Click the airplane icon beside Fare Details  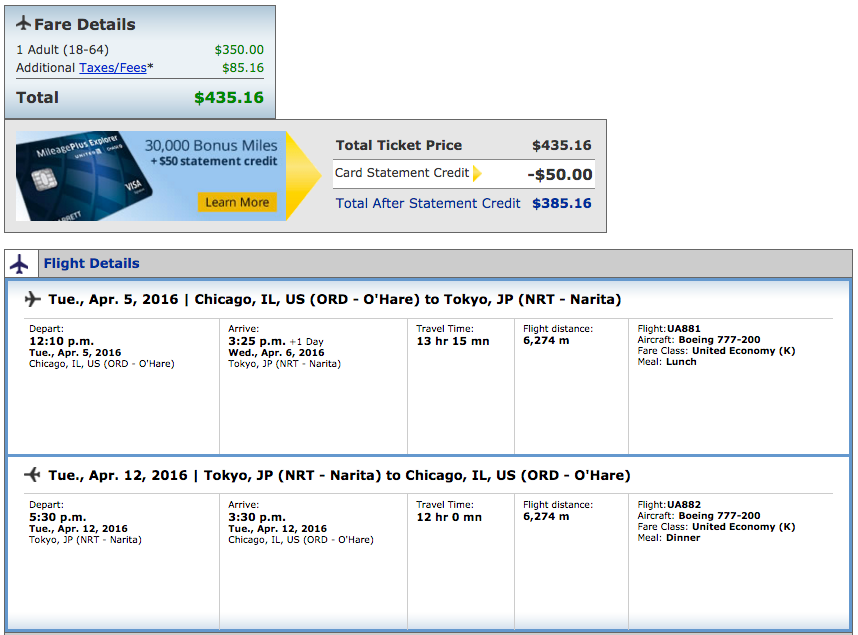click(24, 24)
